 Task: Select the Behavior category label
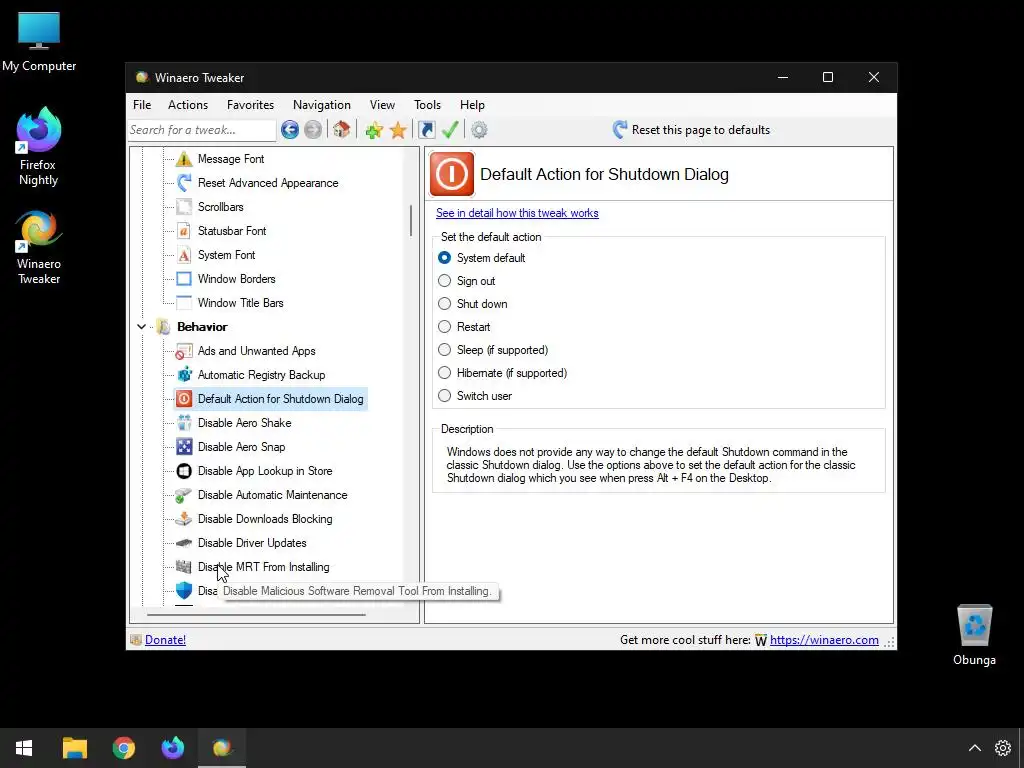point(202,327)
